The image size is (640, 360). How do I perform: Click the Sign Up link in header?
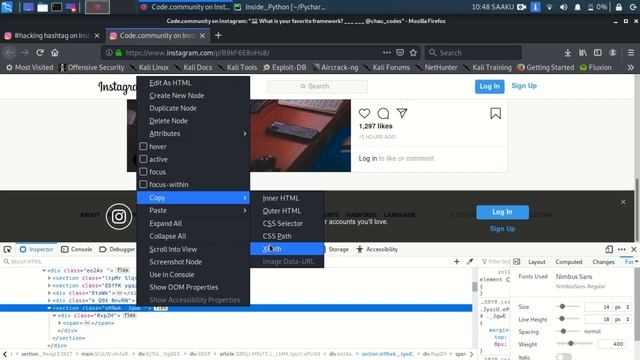524,86
